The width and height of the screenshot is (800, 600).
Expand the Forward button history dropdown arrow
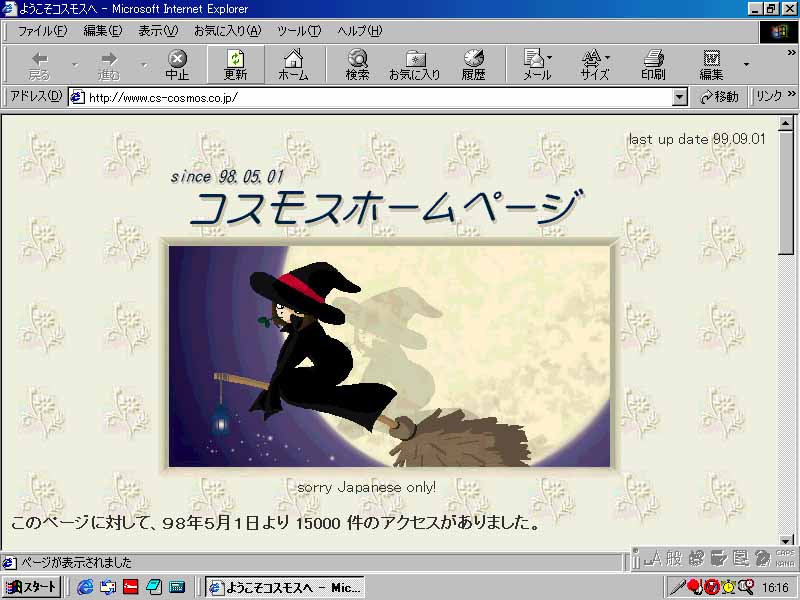tap(144, 65)
